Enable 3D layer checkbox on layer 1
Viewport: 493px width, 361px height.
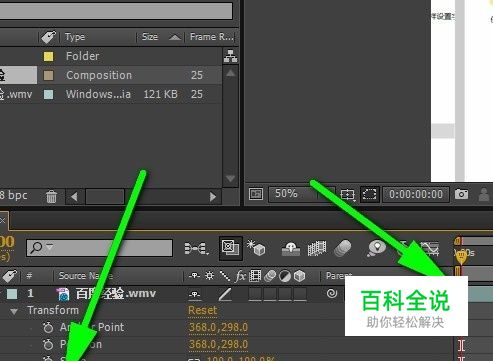(x=300, y=294)
